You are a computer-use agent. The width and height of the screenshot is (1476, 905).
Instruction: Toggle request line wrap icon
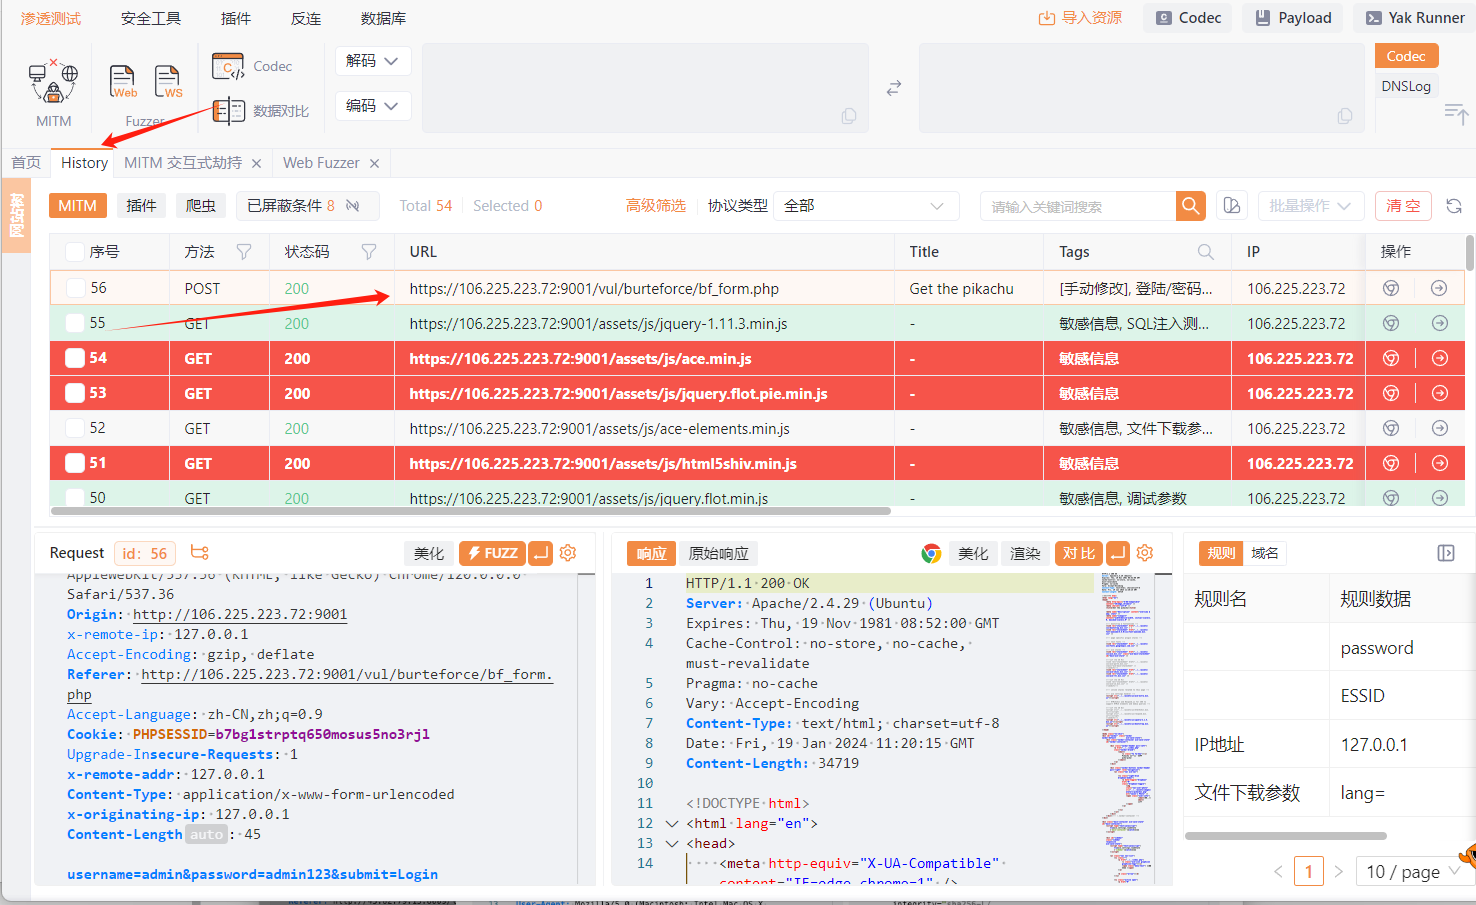tap(540, 553)
